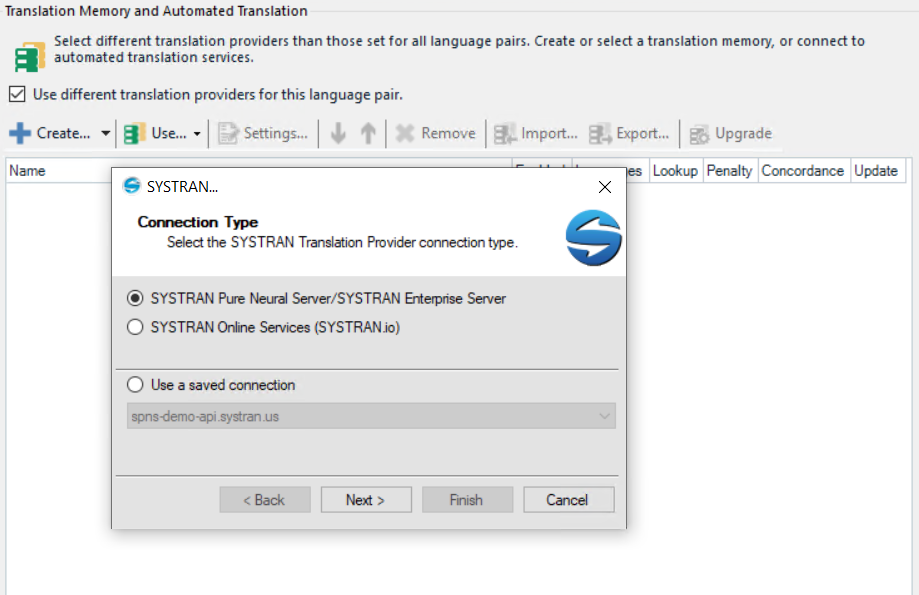Screen dimensions: 919x595
Task: Open the Use dropdown arrow
Action: [197, 134]
